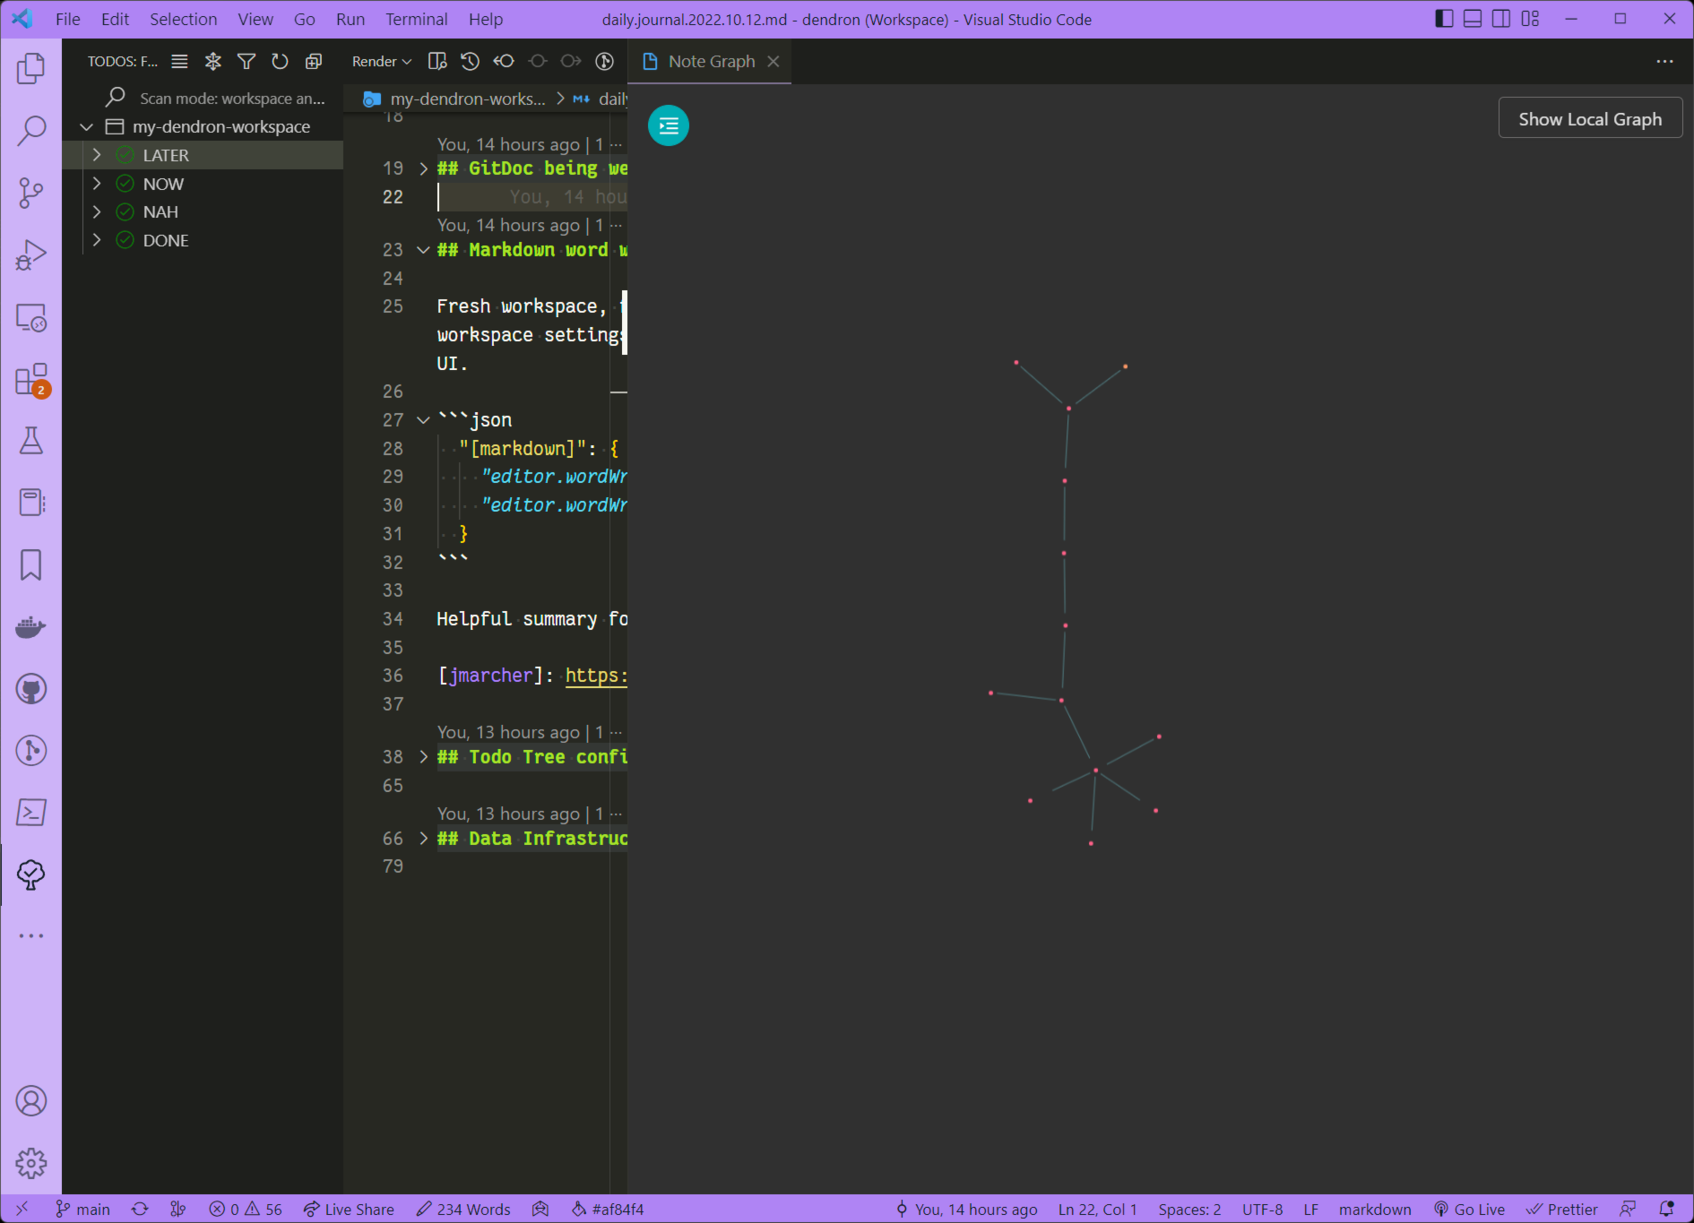Select the Note Graph tab

[710, 61]
